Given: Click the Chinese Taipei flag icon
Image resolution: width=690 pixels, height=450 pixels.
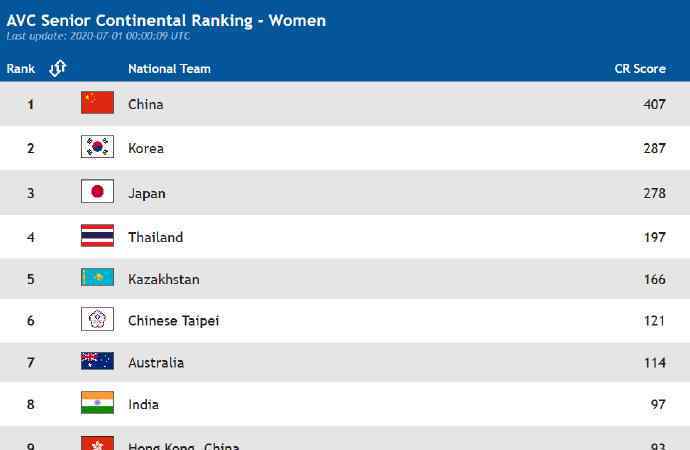Looking at the screenshot, I should click(97, 319).
